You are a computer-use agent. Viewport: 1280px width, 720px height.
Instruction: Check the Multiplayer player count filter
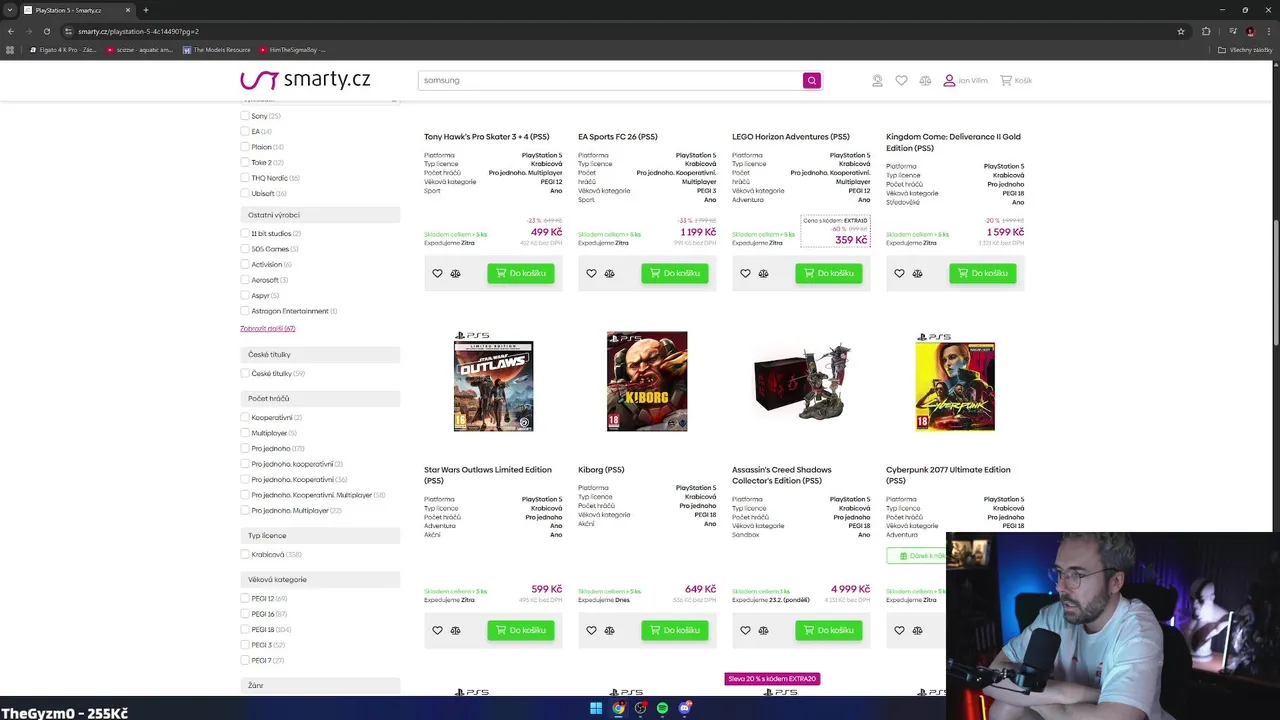[x=245, y=433]
